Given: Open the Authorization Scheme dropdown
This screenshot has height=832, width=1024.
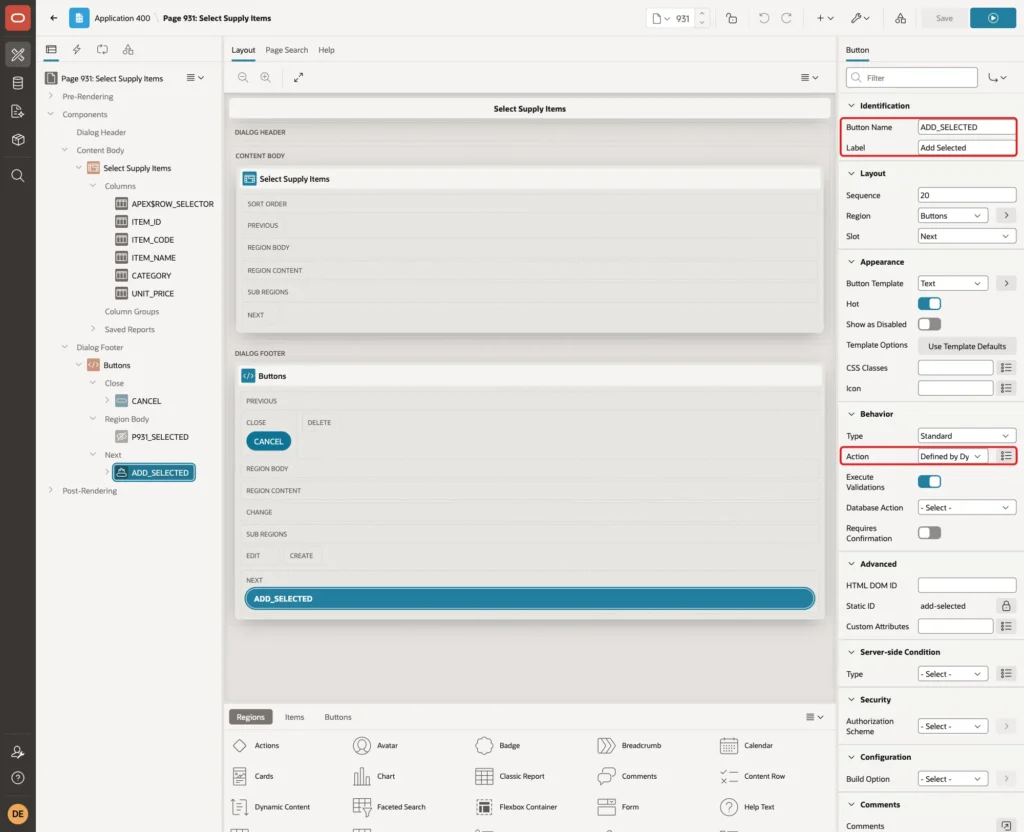Looking at the screenshot, I should [953, 726].
